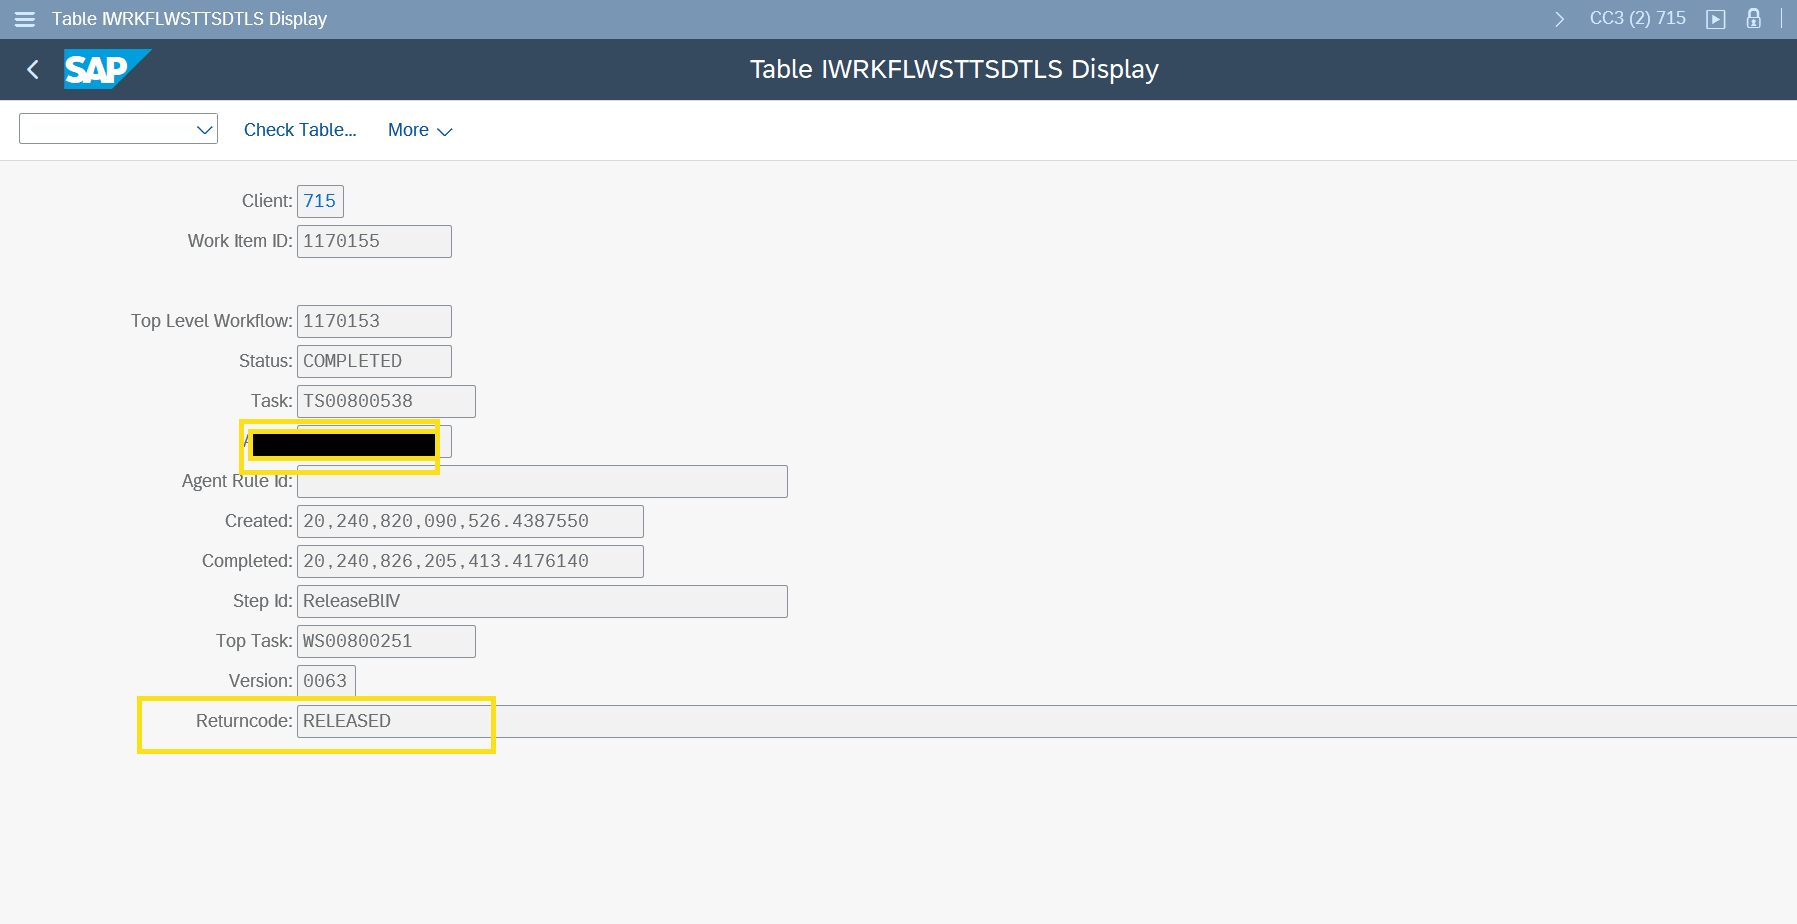
Task: Open the hamburger menu in title bar
Action: pyautogui.click(x=25, y=19)
